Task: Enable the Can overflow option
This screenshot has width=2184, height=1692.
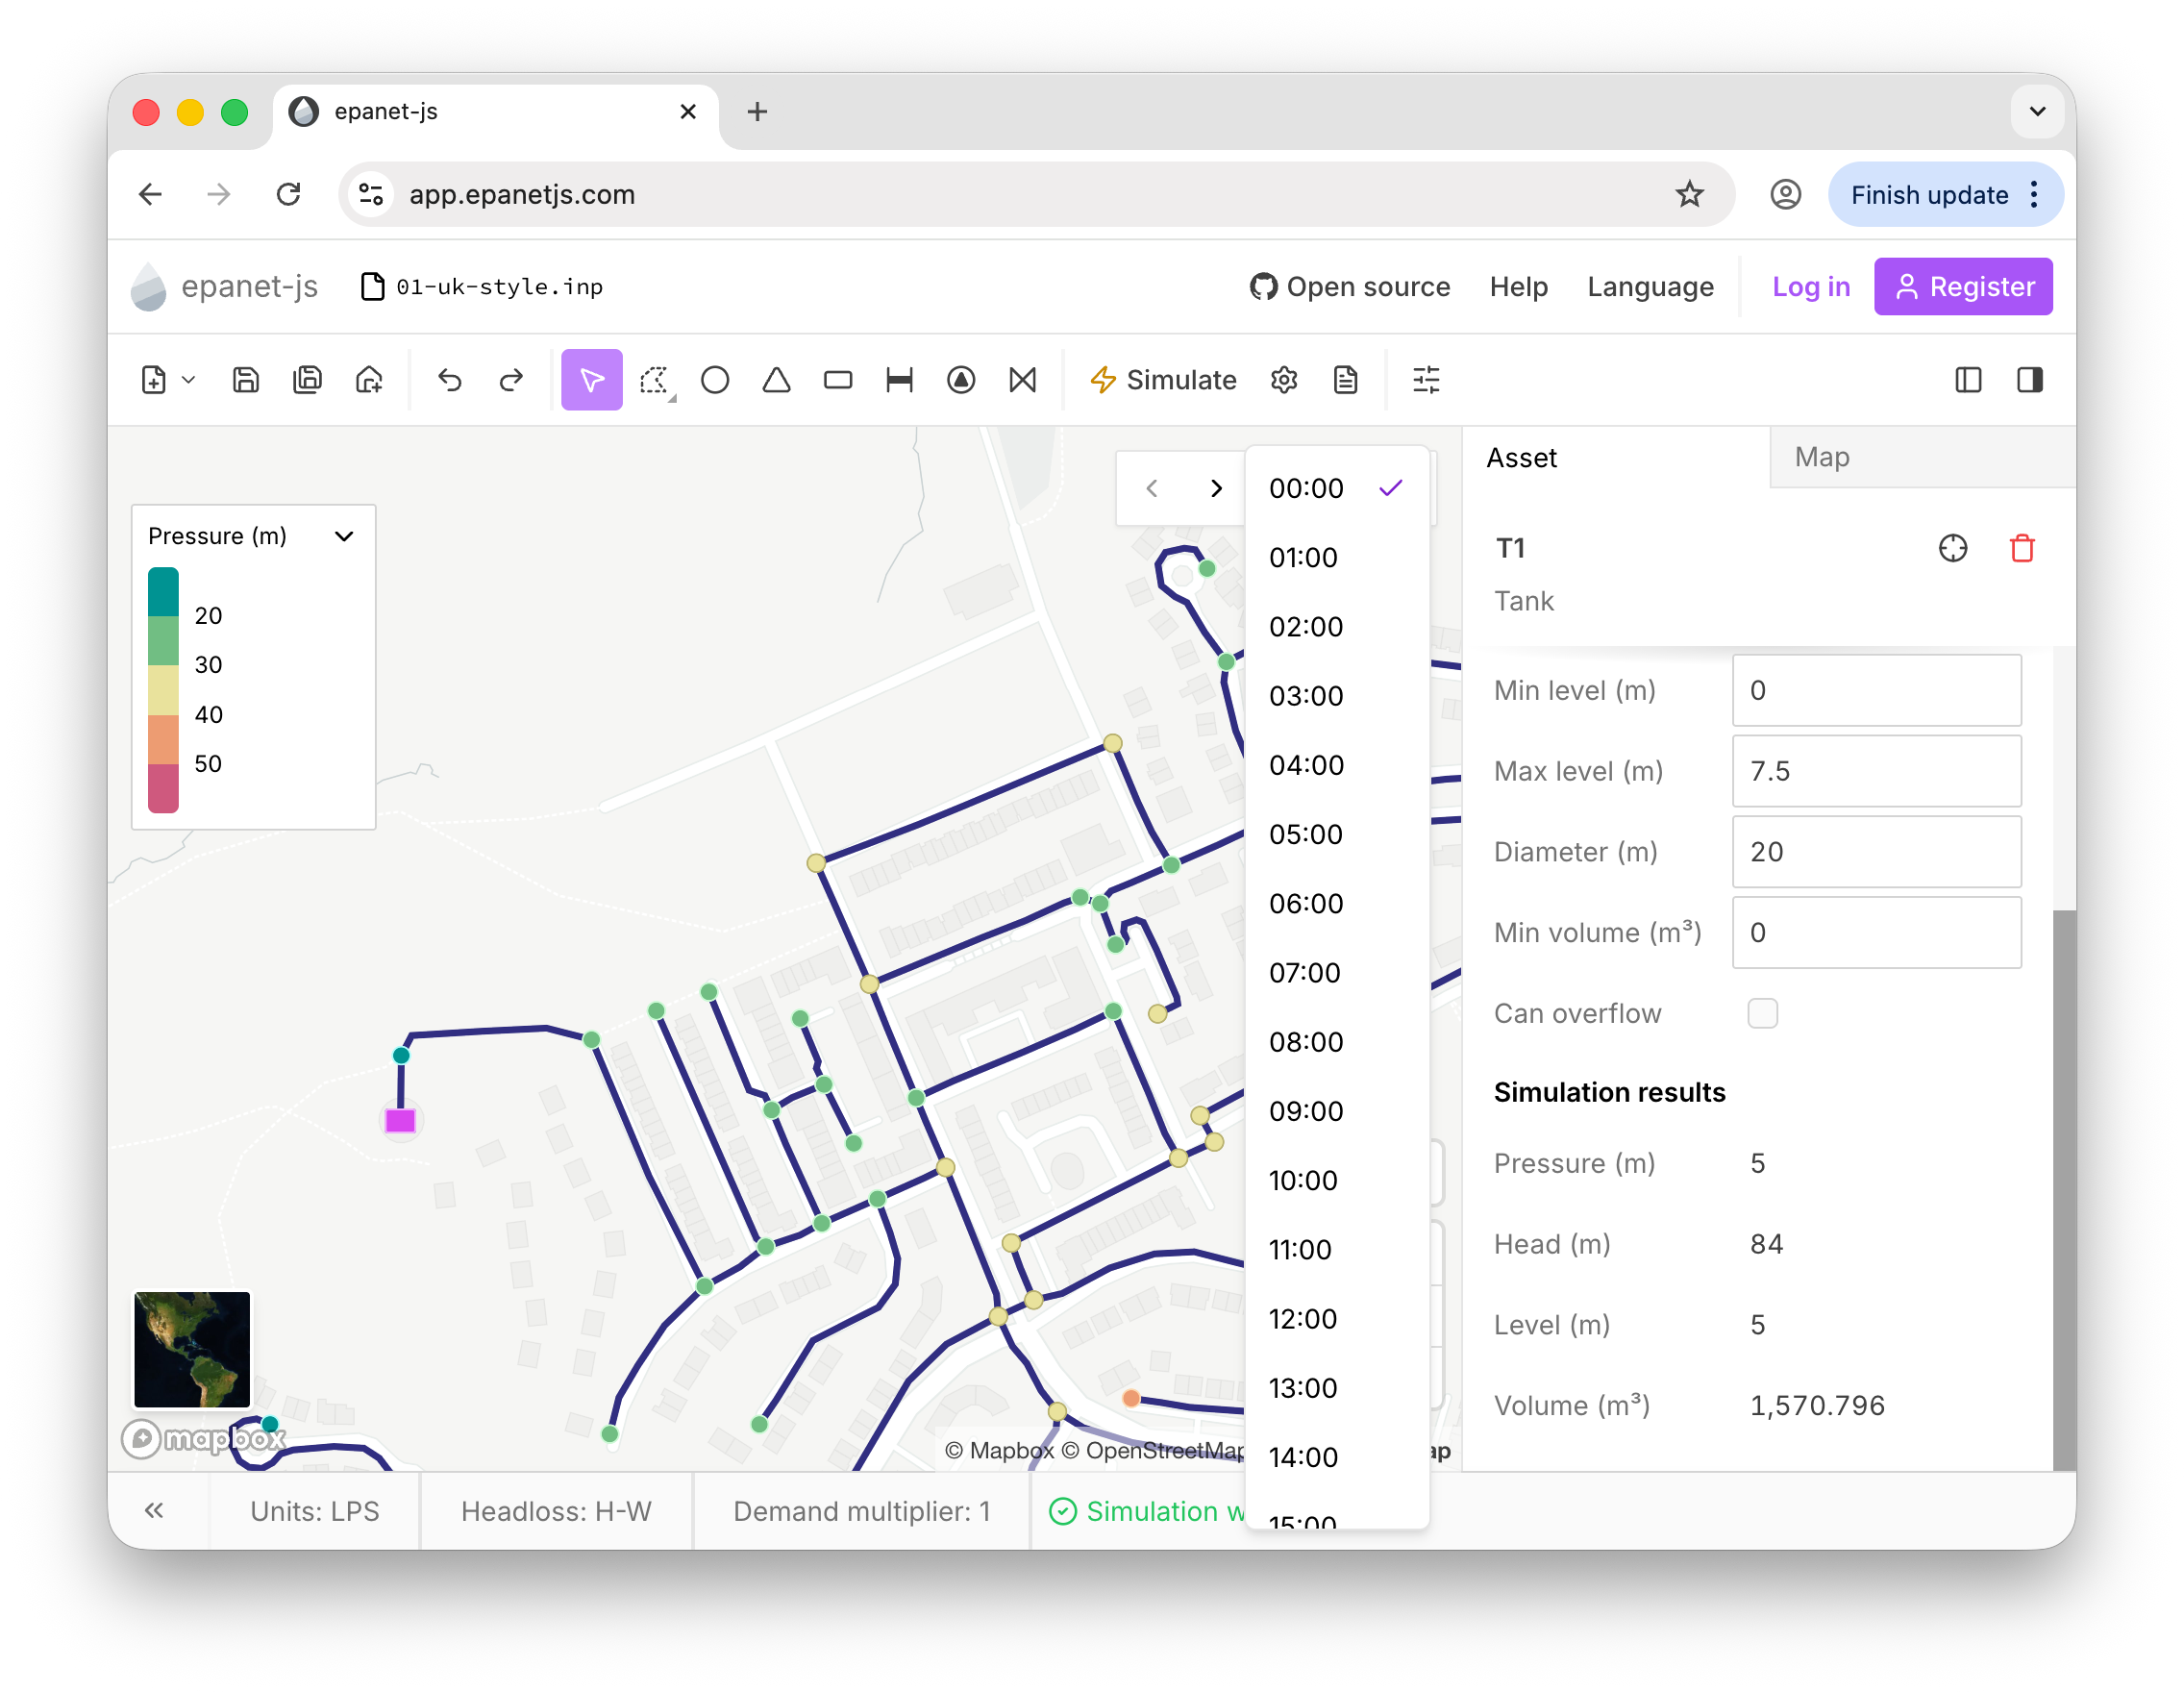Action: [1762, 1013]
